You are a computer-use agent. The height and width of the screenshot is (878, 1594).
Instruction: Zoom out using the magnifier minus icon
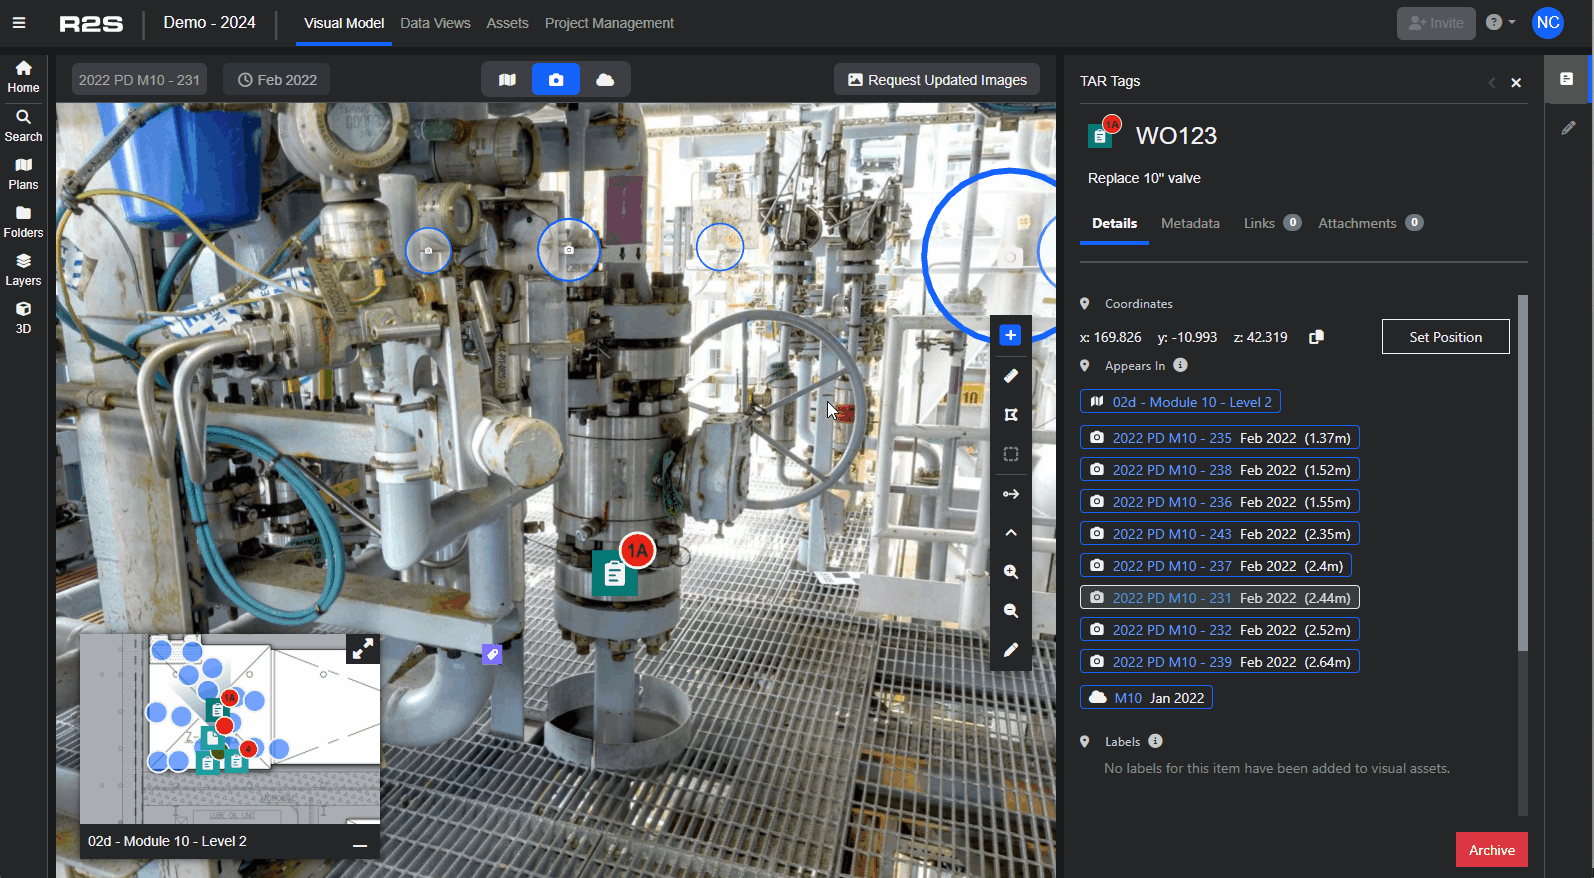[x=1010, y=611]
